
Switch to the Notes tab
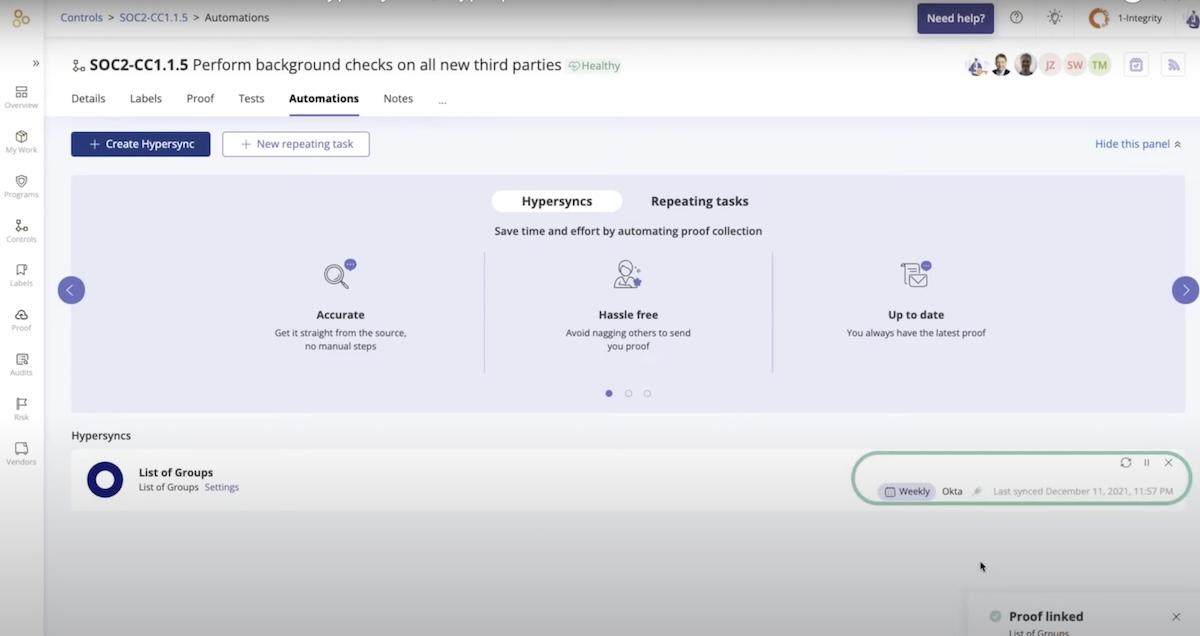click(398, 99)
